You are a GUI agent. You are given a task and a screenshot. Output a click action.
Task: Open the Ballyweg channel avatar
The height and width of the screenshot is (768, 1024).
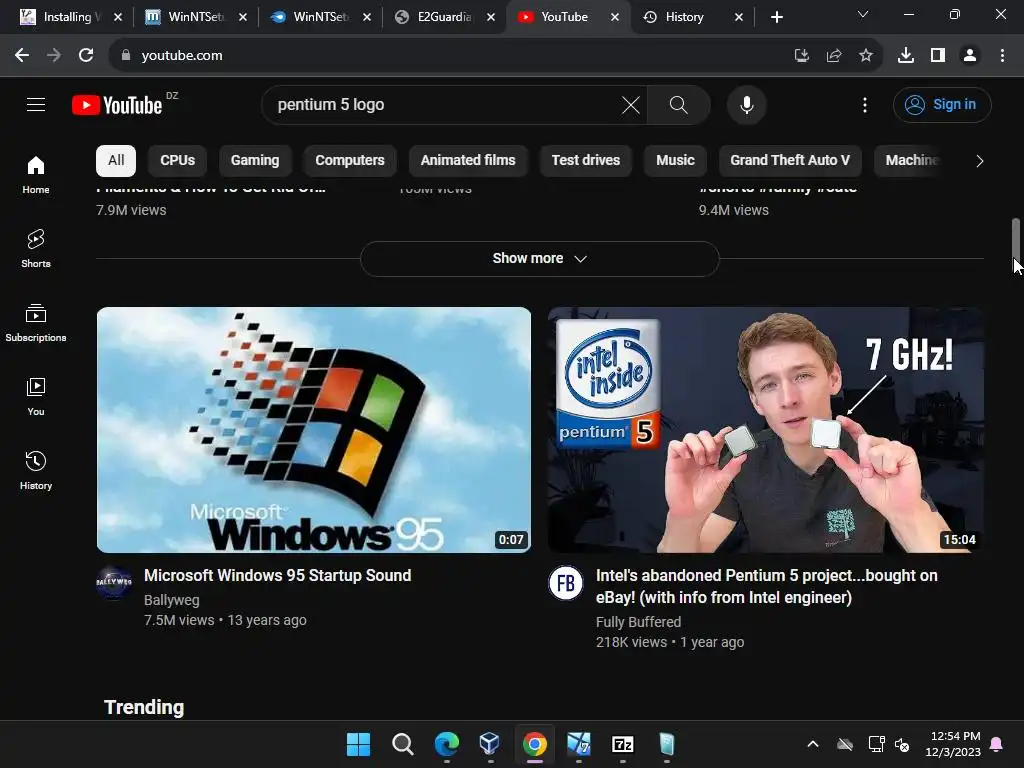pyautogui.click(x=114, y=583)
